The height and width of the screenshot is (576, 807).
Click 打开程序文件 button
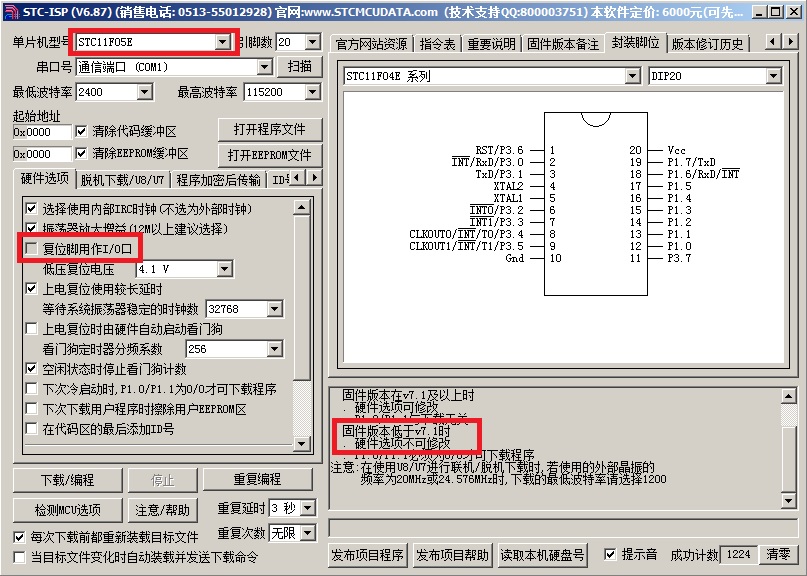click(x=270, y=129)
